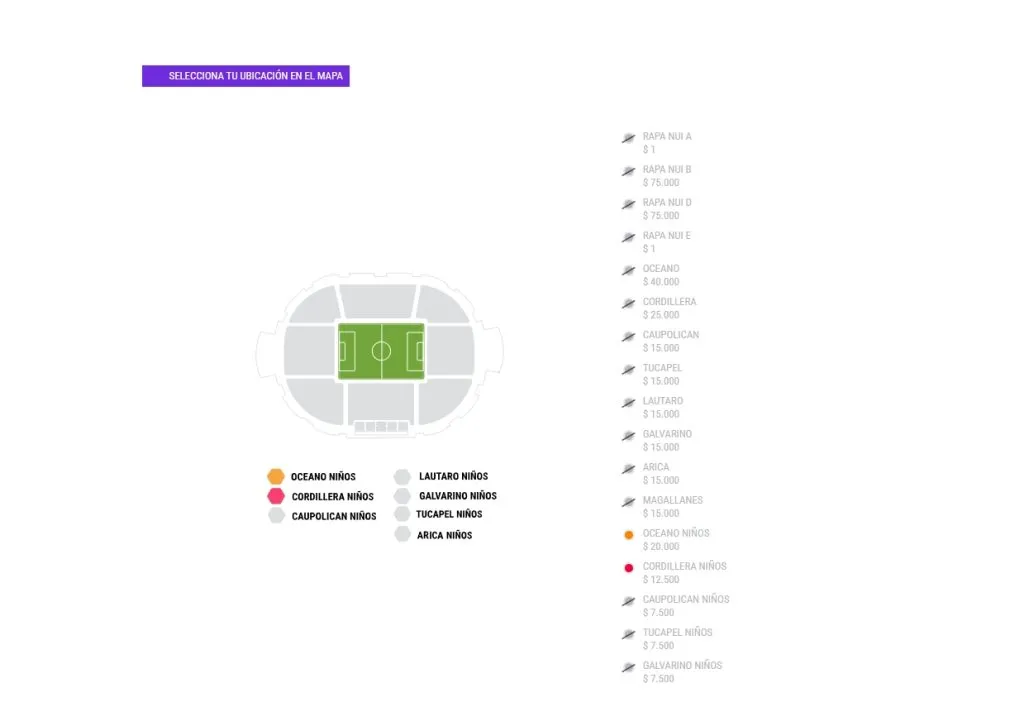Click the ticket icon beside OCEANO

pos(628,270)
